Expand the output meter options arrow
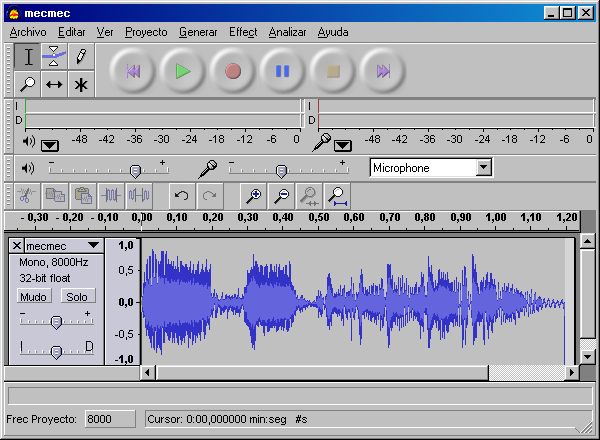 (x=50, y=145)
